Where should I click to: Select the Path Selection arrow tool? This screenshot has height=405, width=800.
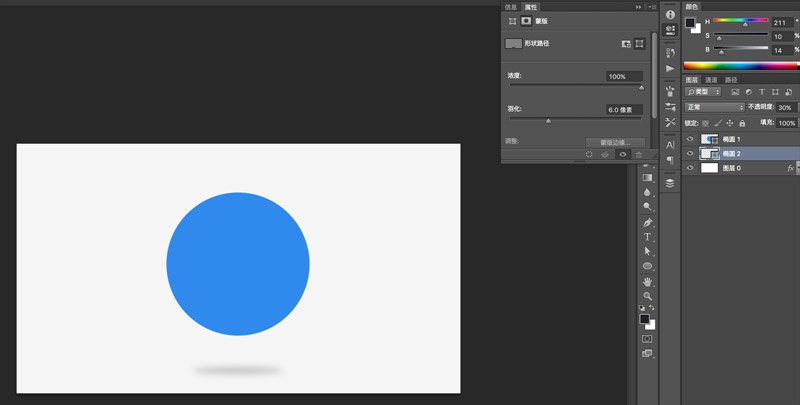point(647,251)
